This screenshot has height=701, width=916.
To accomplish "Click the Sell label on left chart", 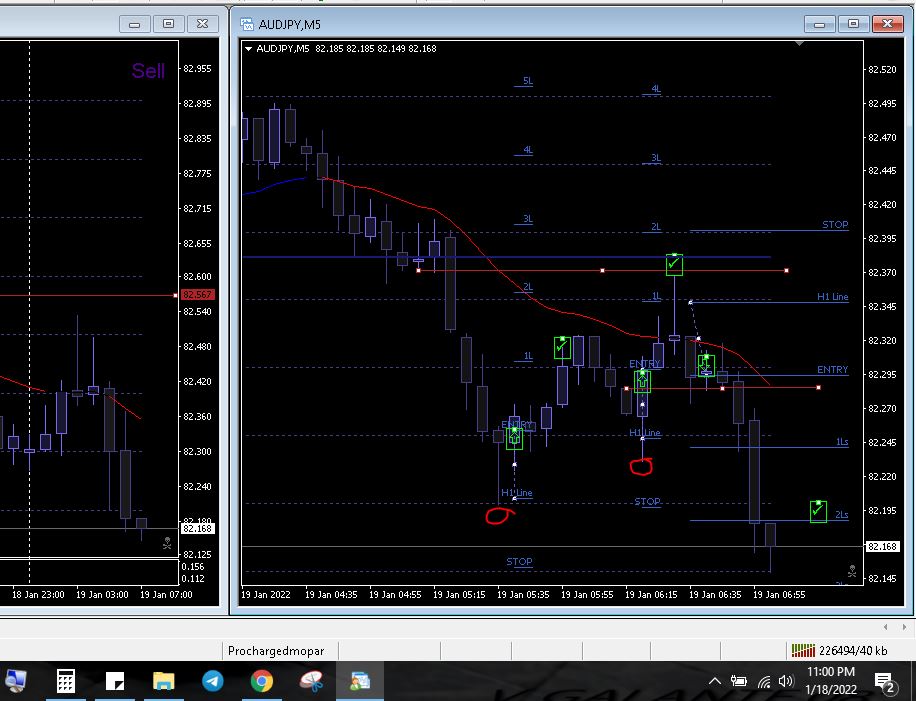I will click(x=148, y=71).
